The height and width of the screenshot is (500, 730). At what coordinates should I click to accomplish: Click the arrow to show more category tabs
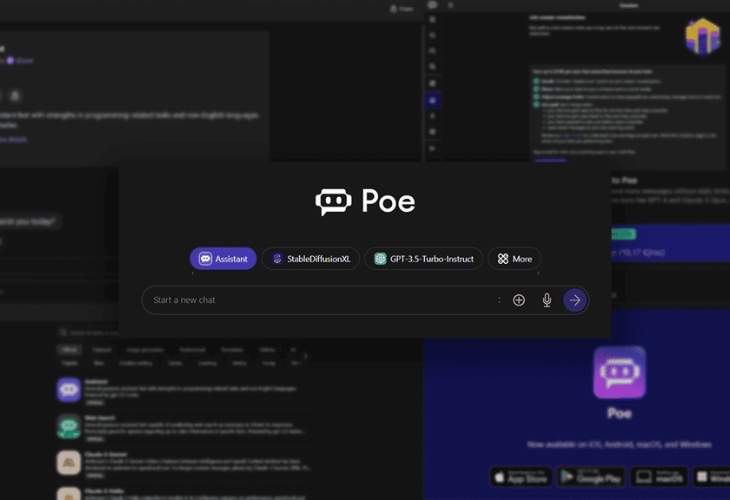point(305,356)
